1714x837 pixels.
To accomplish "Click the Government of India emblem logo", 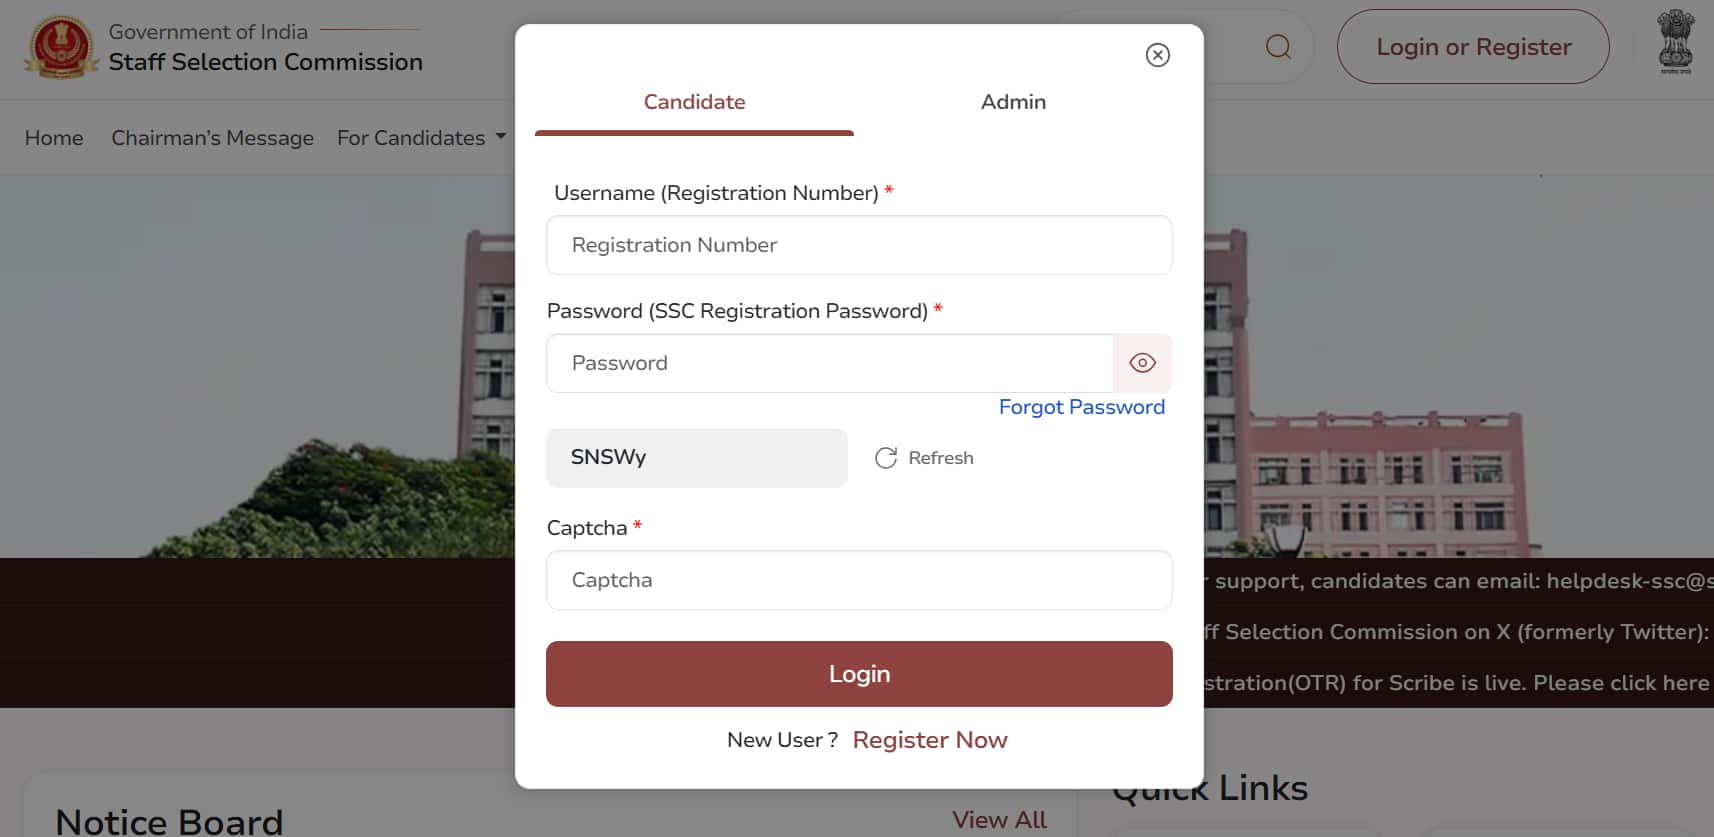I will point(62,46).
